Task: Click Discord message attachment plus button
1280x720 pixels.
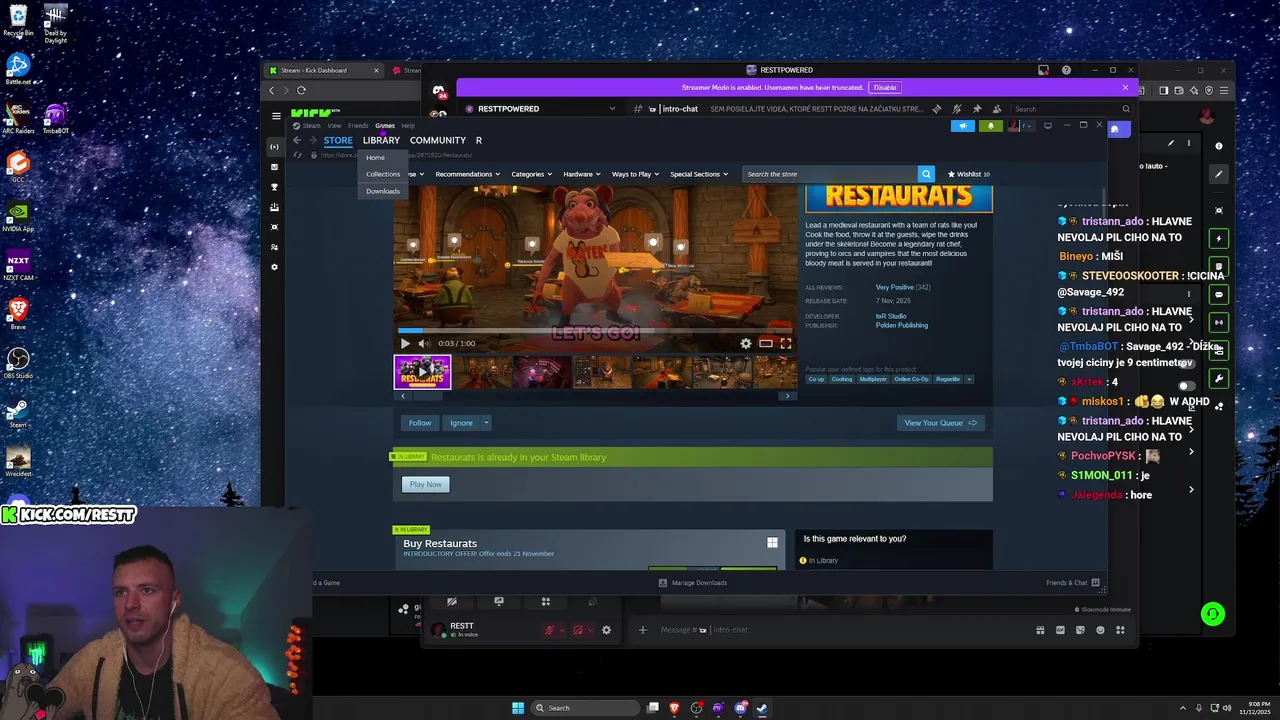Action: 643,630
